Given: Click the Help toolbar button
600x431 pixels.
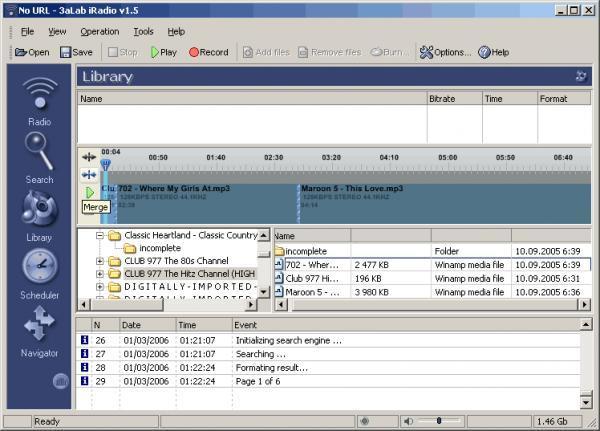Looking at the screenshot, I should pyautogui.click(x=494, y=52).
